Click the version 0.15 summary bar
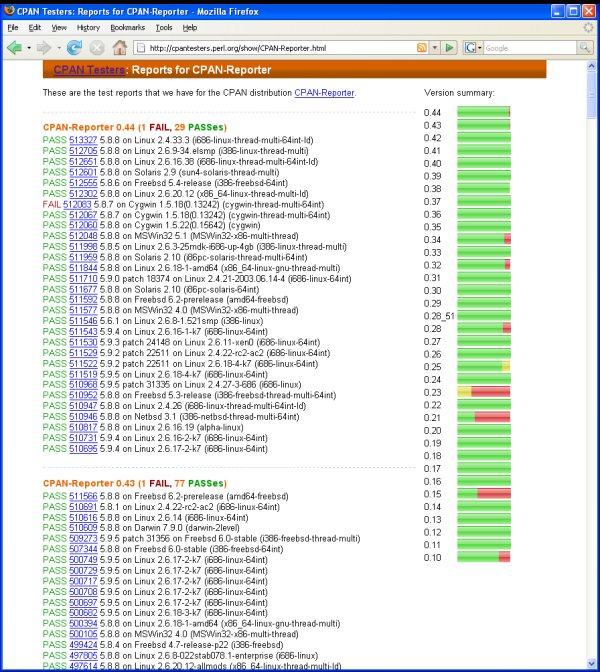The width and height of the screenshot is (600, 672). [484, 493]
